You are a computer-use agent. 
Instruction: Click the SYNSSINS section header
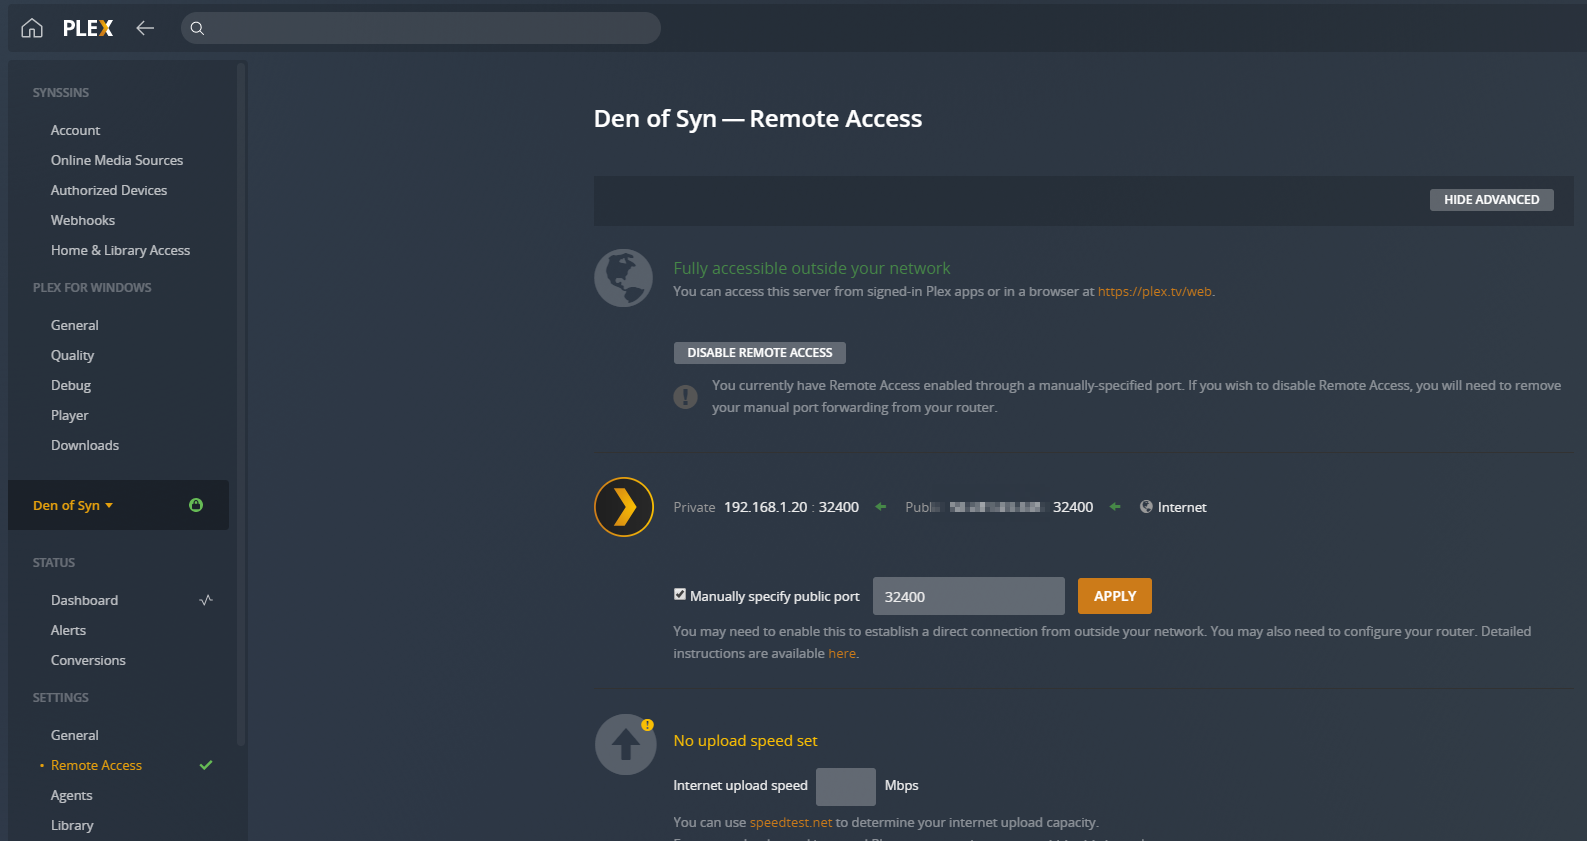coord(61,93)
